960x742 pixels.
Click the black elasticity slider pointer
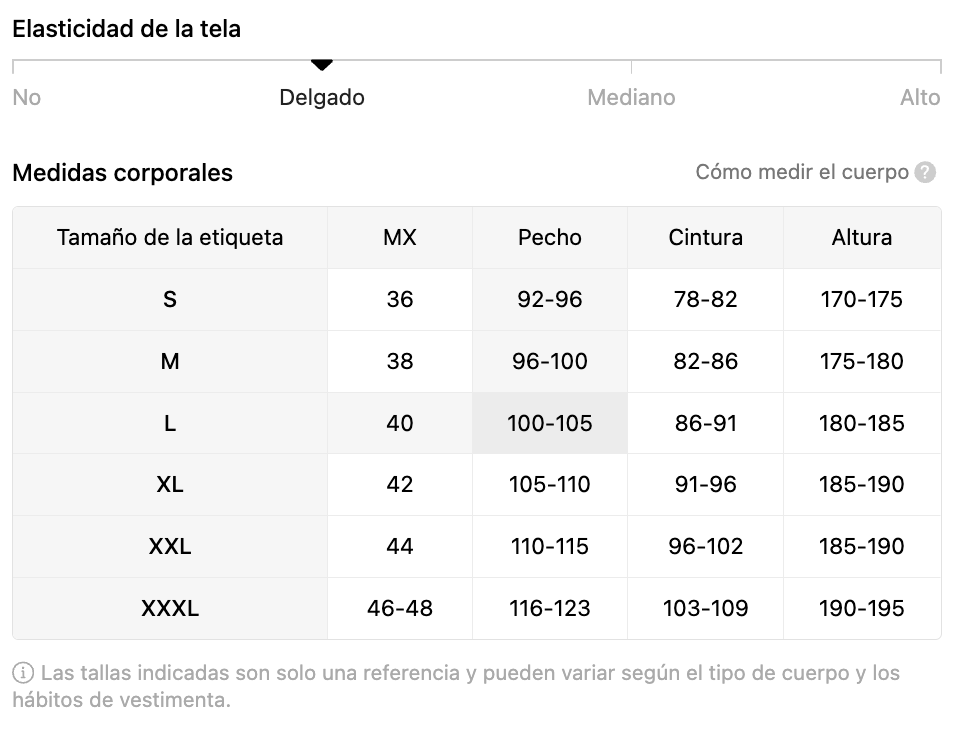tap(321, 65)
